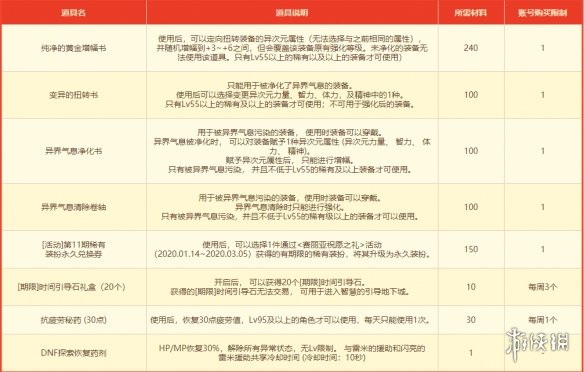This screenshot has height=372, width=584.
Task: Select the 异界气息净化书 item name
Action: [x=73, y=151]
